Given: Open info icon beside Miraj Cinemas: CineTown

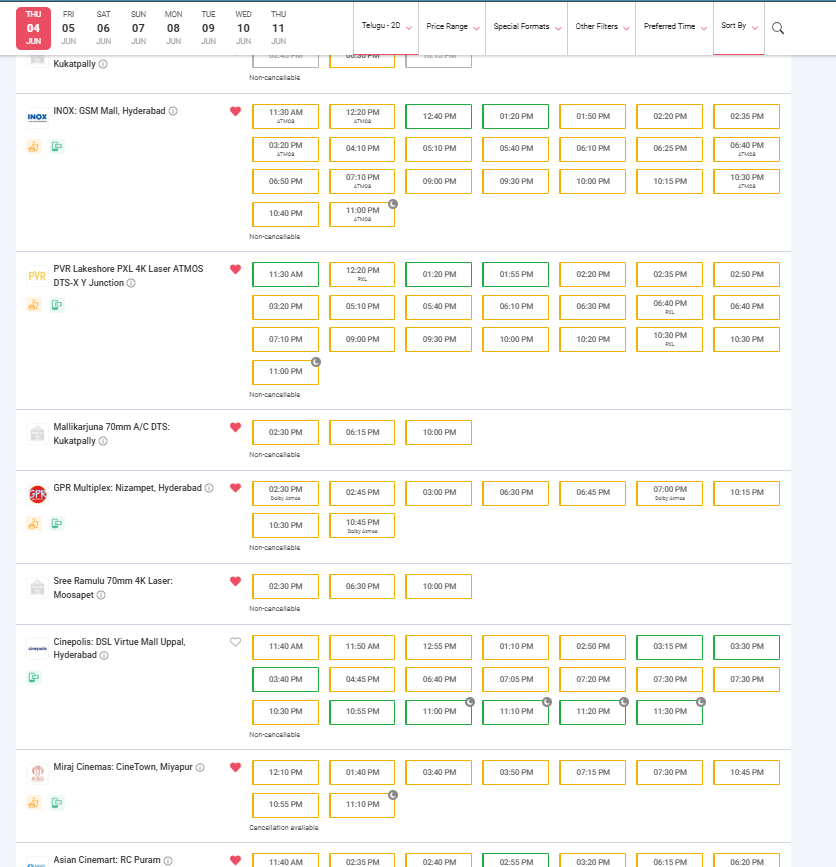Looking at the screenshot, I should point(200,767).
